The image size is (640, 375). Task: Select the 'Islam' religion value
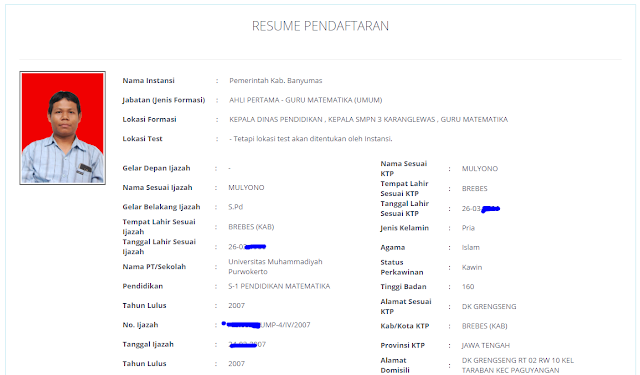[x=471, y=247]
